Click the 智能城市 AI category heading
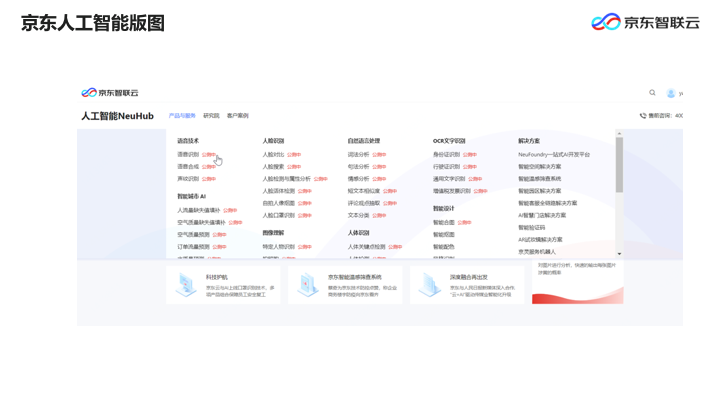Image resolution: width=720 pixels, height=405 pixels. click(191, 197)
